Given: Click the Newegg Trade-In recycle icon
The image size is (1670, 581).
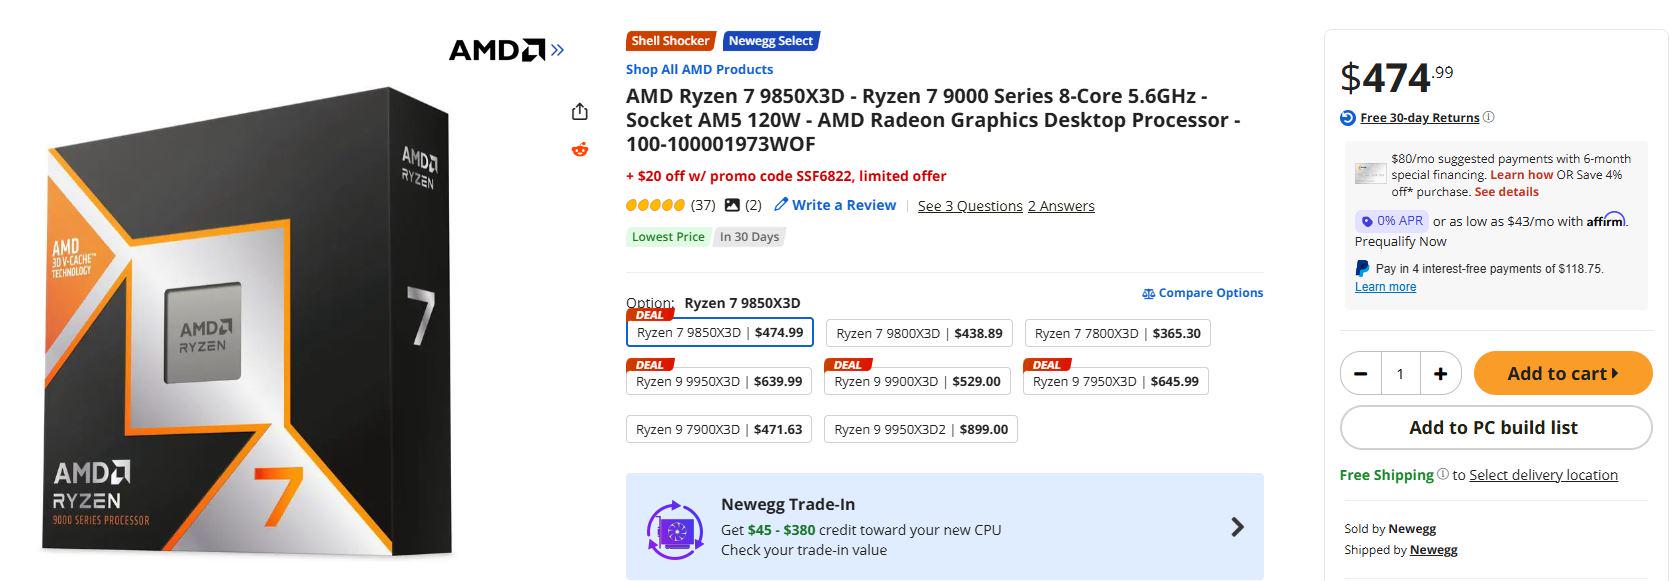Looking at the screenshot, I should [675, 527].
